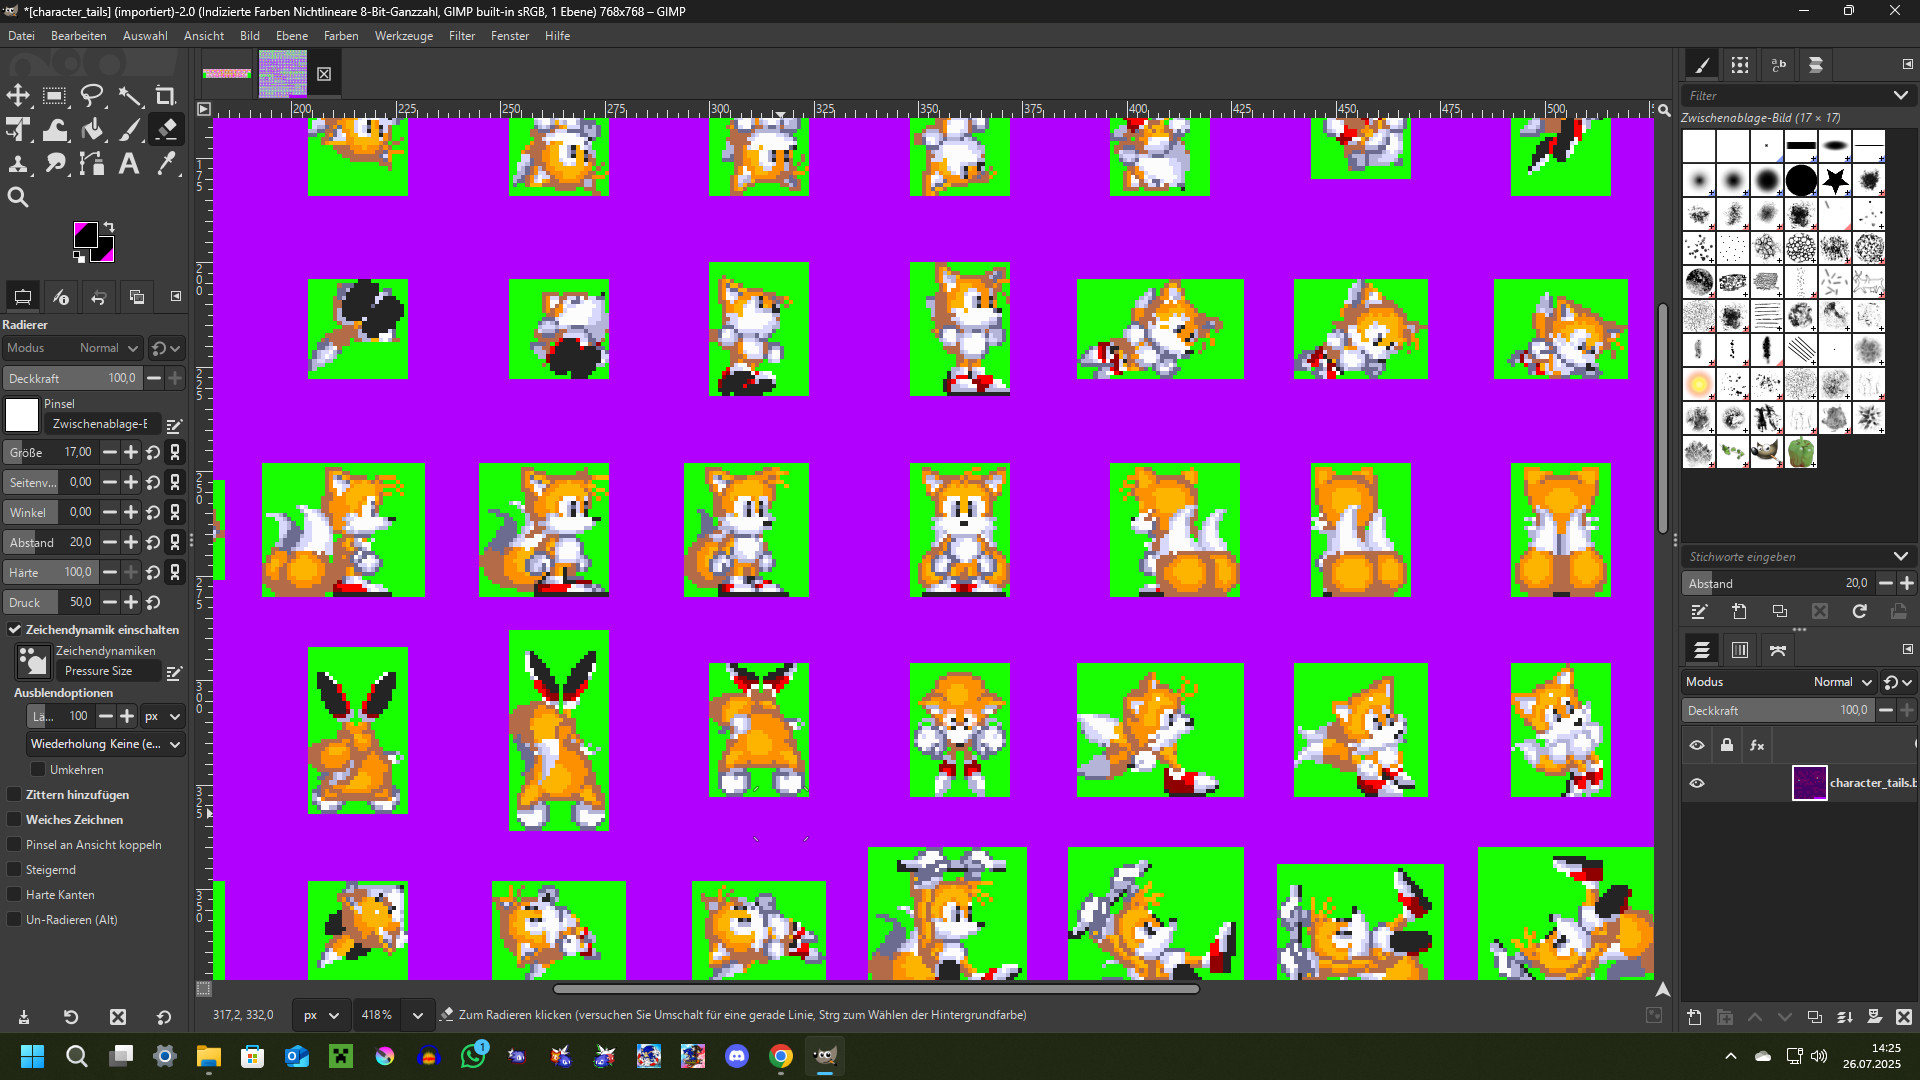1920x1080 pixels.
Task: Choose the Bucket Fill tool
Action: tap(92, 129)
